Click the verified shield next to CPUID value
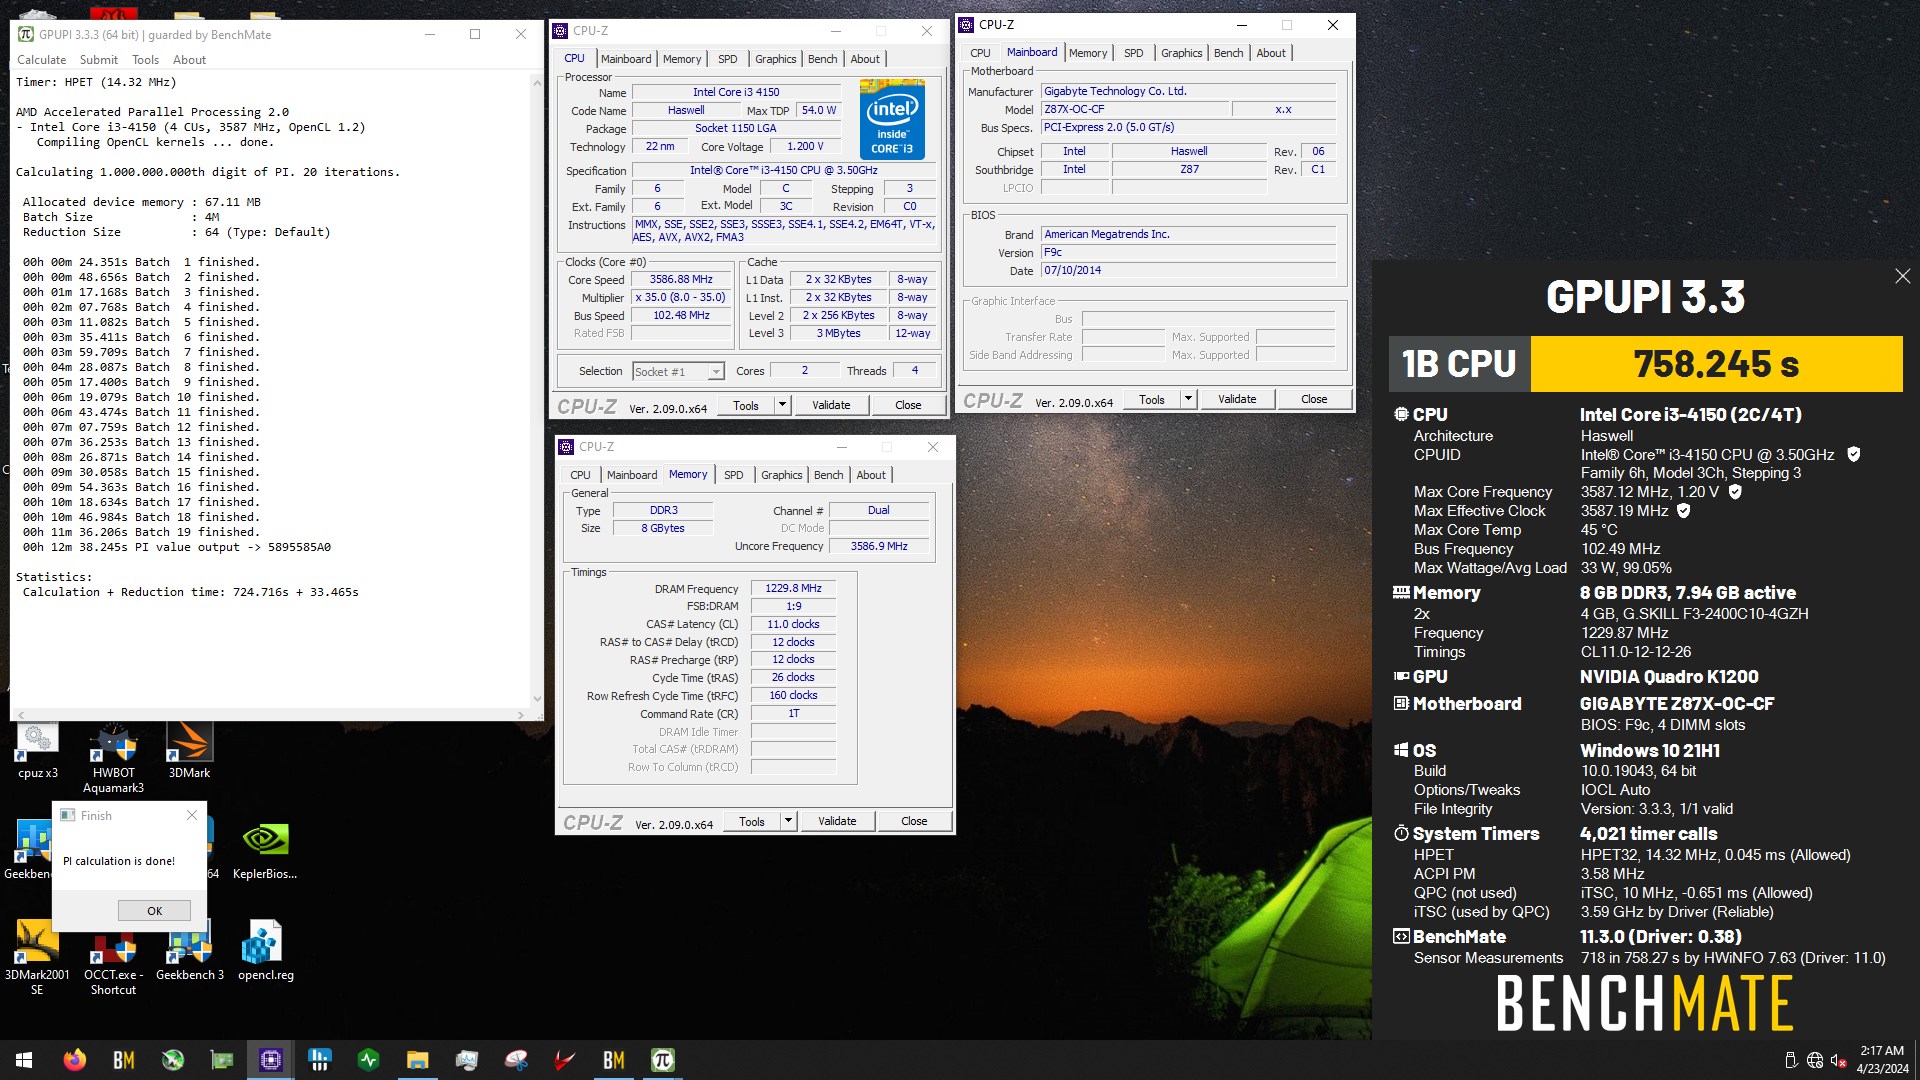The image size is (1920, 1080). [x=1853, y=454]
